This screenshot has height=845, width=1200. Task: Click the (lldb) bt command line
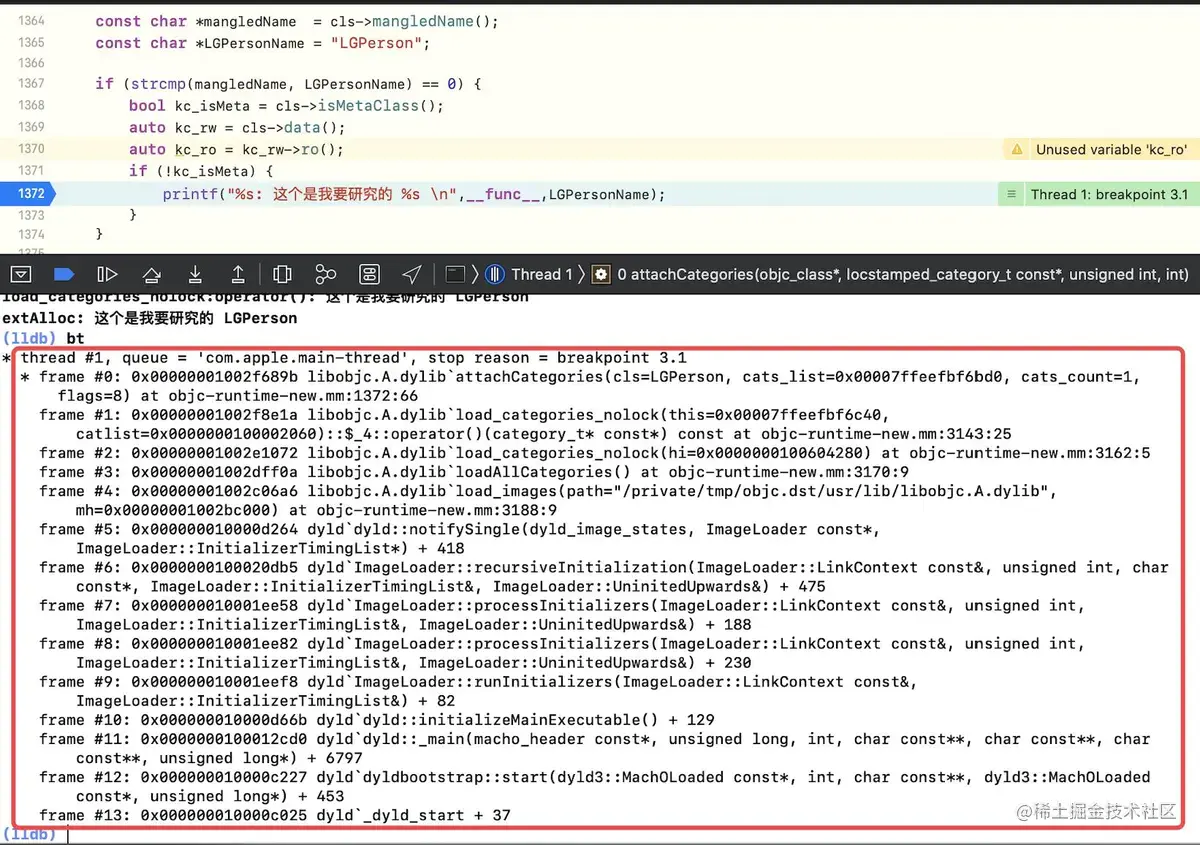click(45, 338)
